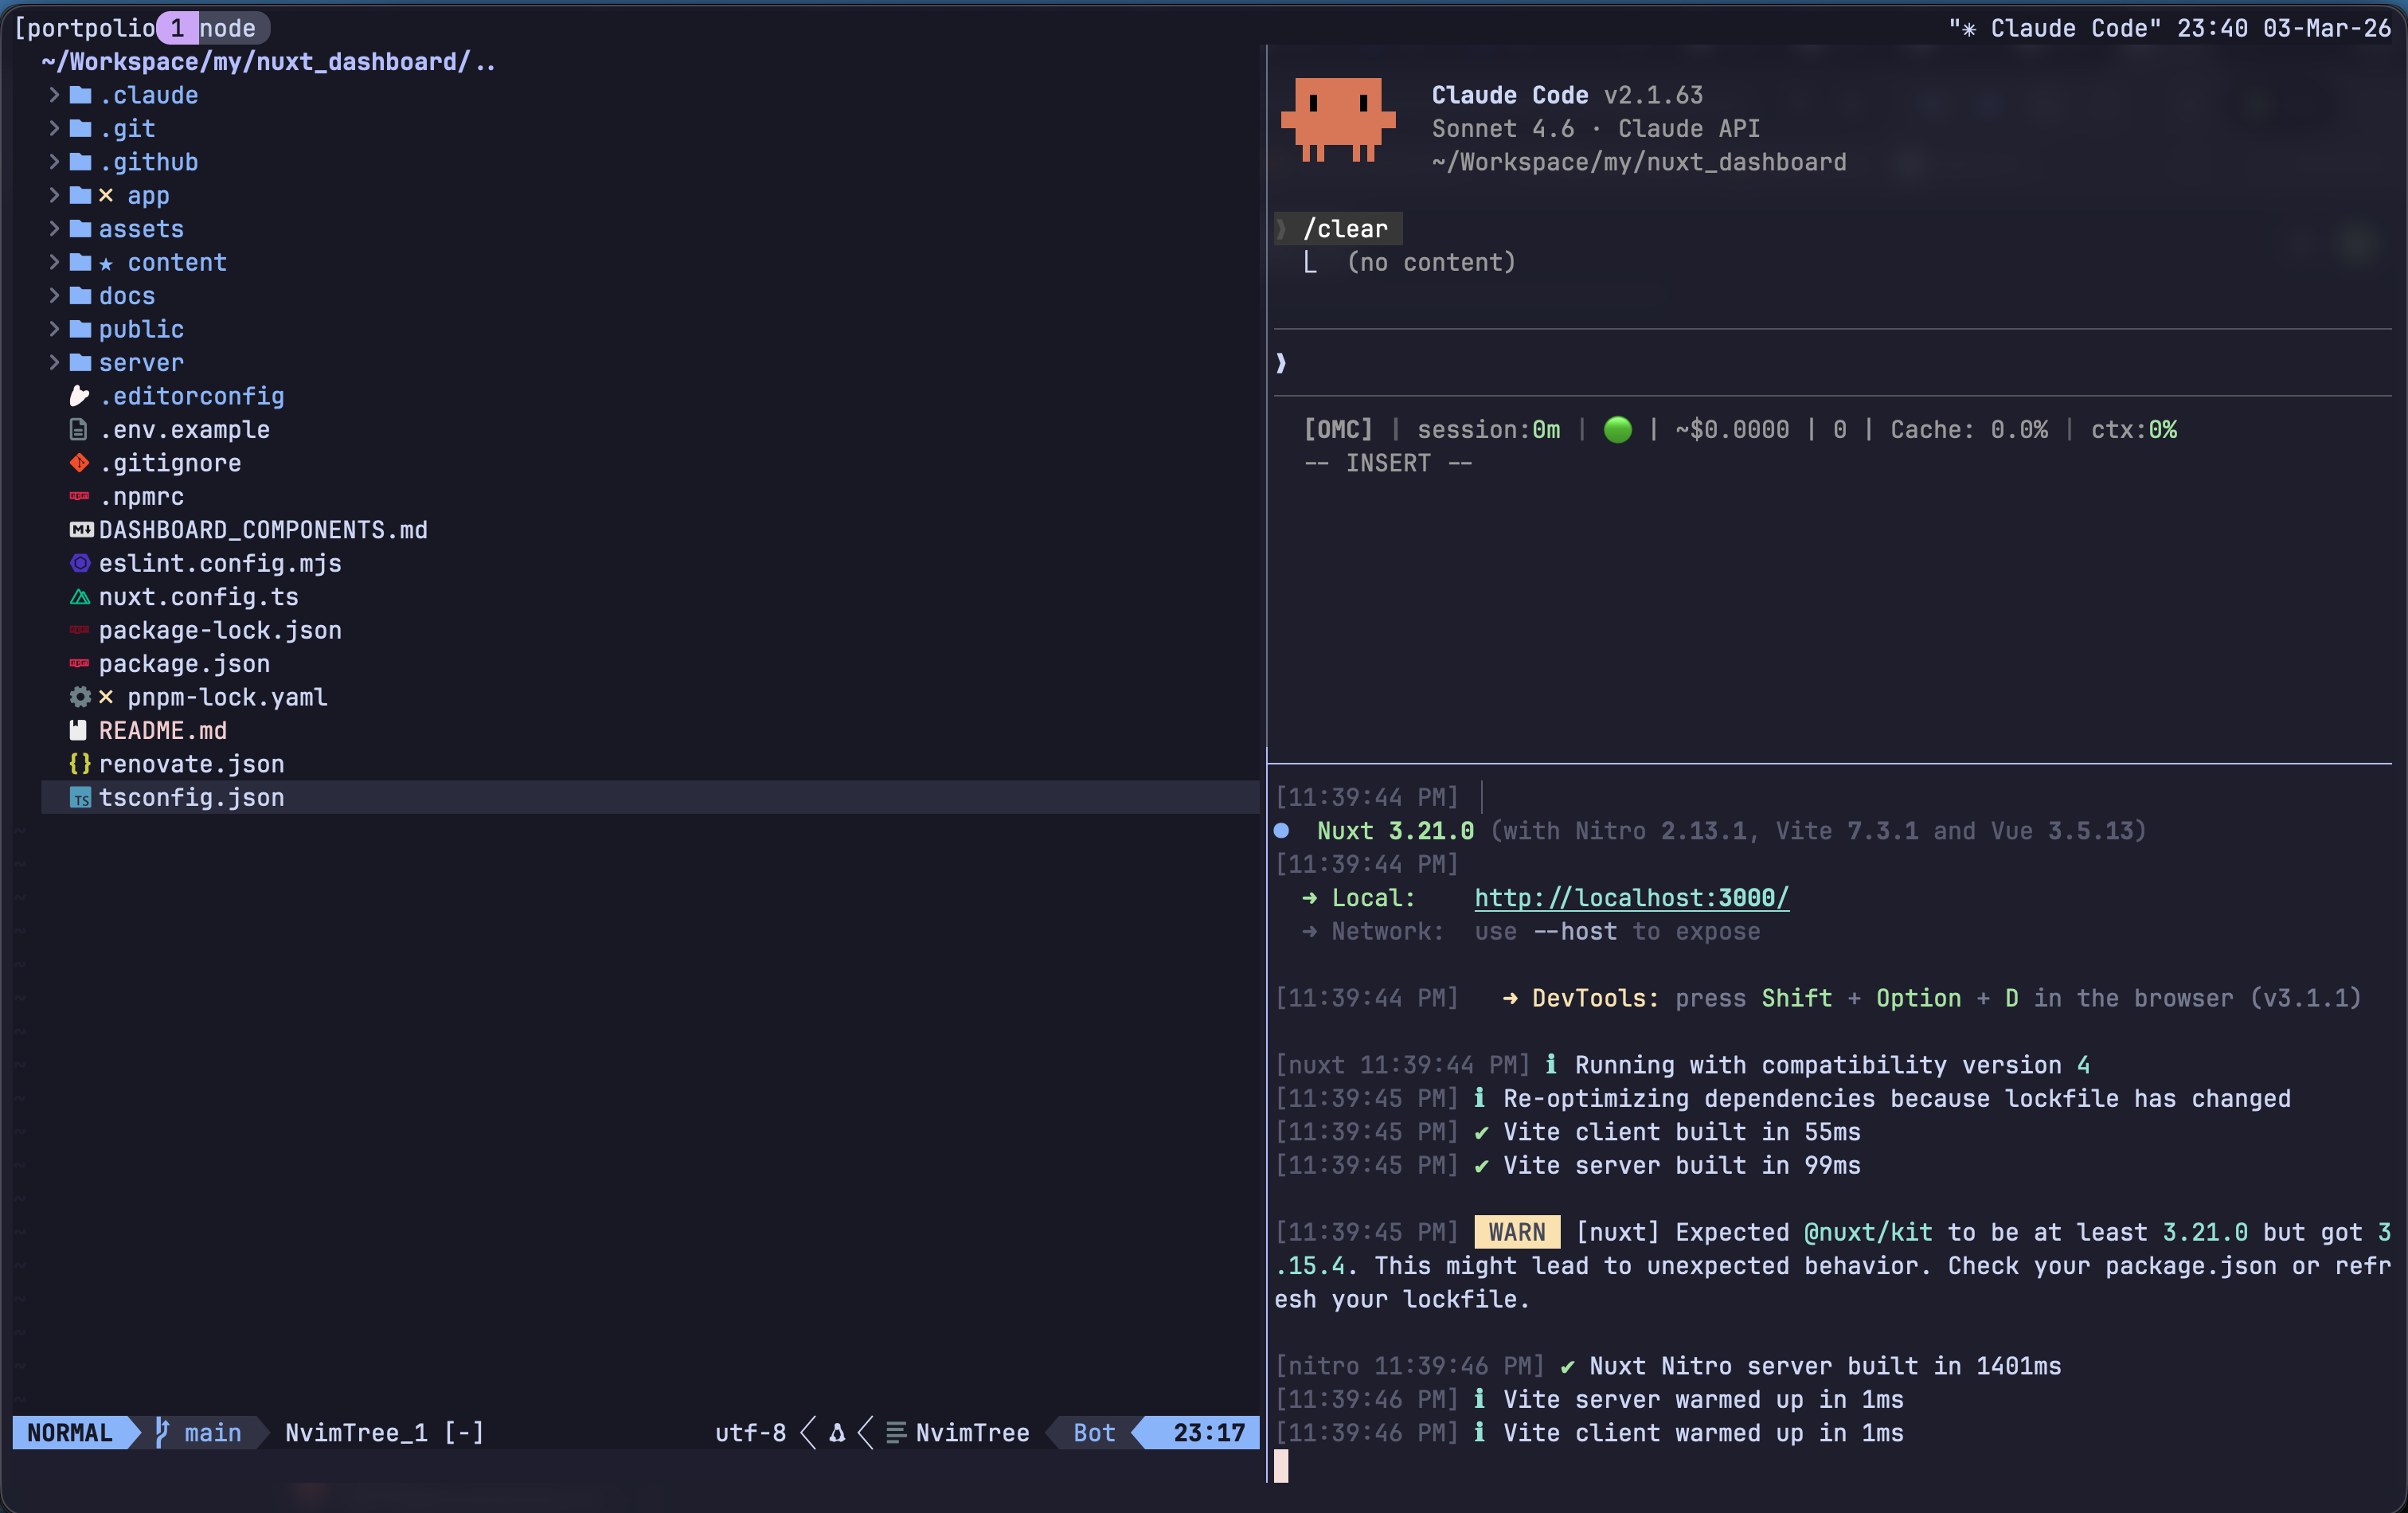Click the Nuxt icon next to nuxt.config.ts
The image size is (2408, 1513).
coord(80,596)
